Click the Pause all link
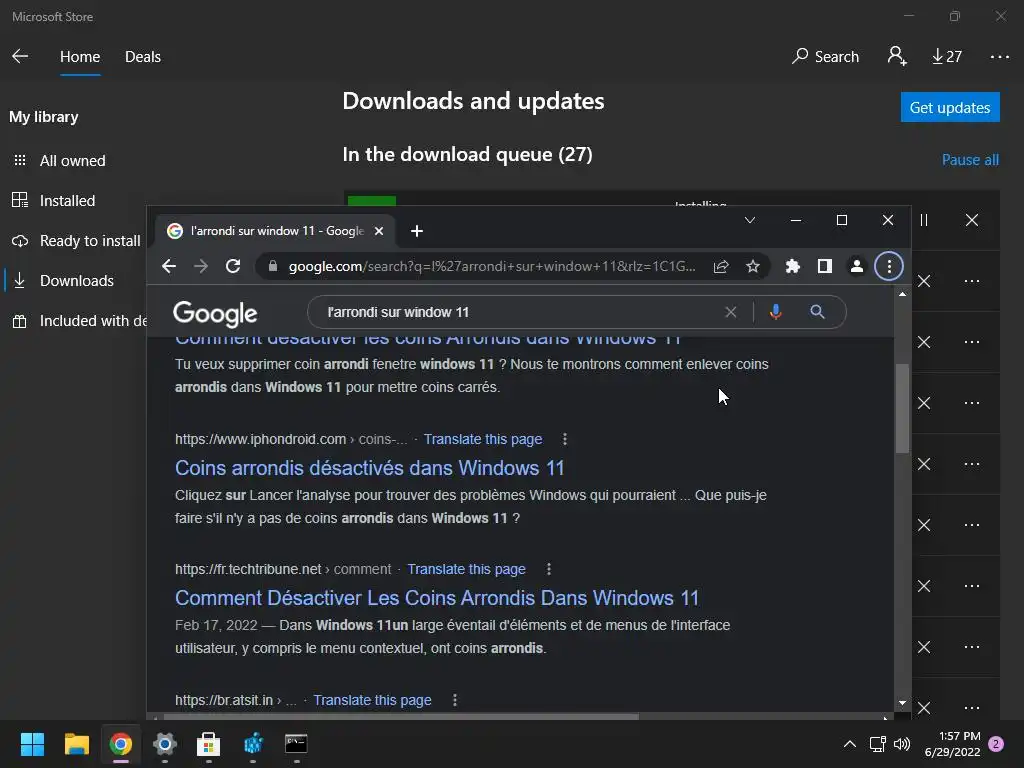The height and width of the screenshot is (768, 1024). click(x=970, y=160)
